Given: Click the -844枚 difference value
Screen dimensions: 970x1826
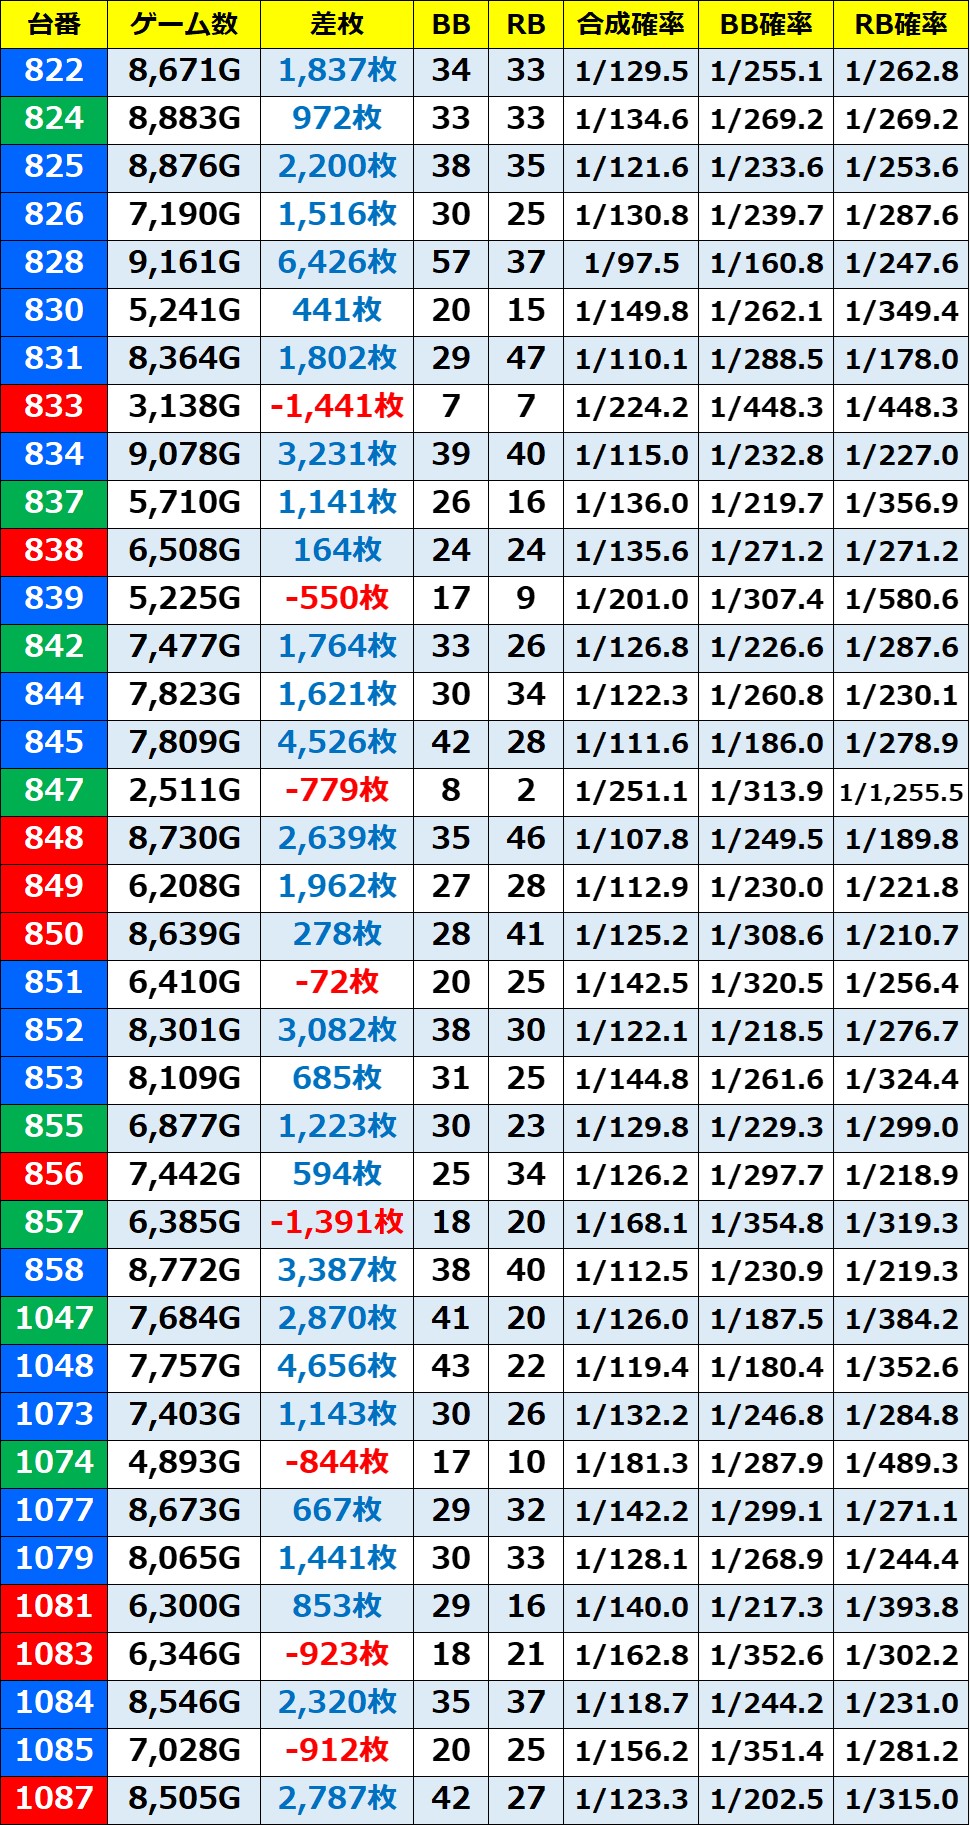Looking at the screenshot, I should 337,1464.
